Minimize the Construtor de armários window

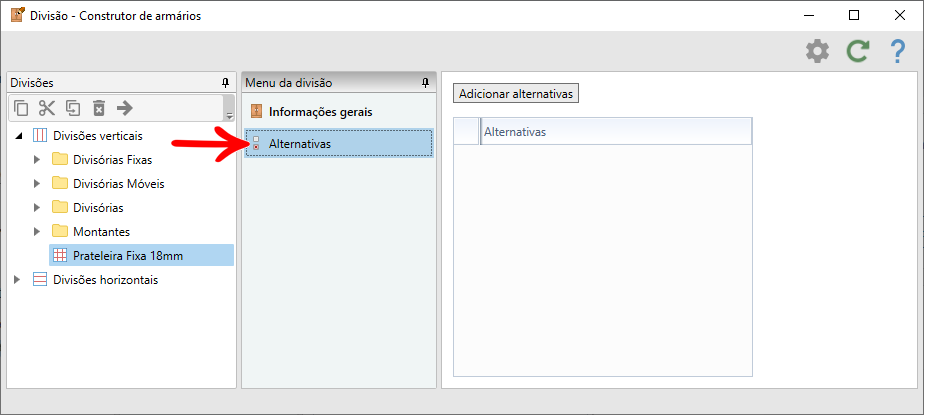tap(808, 15)
